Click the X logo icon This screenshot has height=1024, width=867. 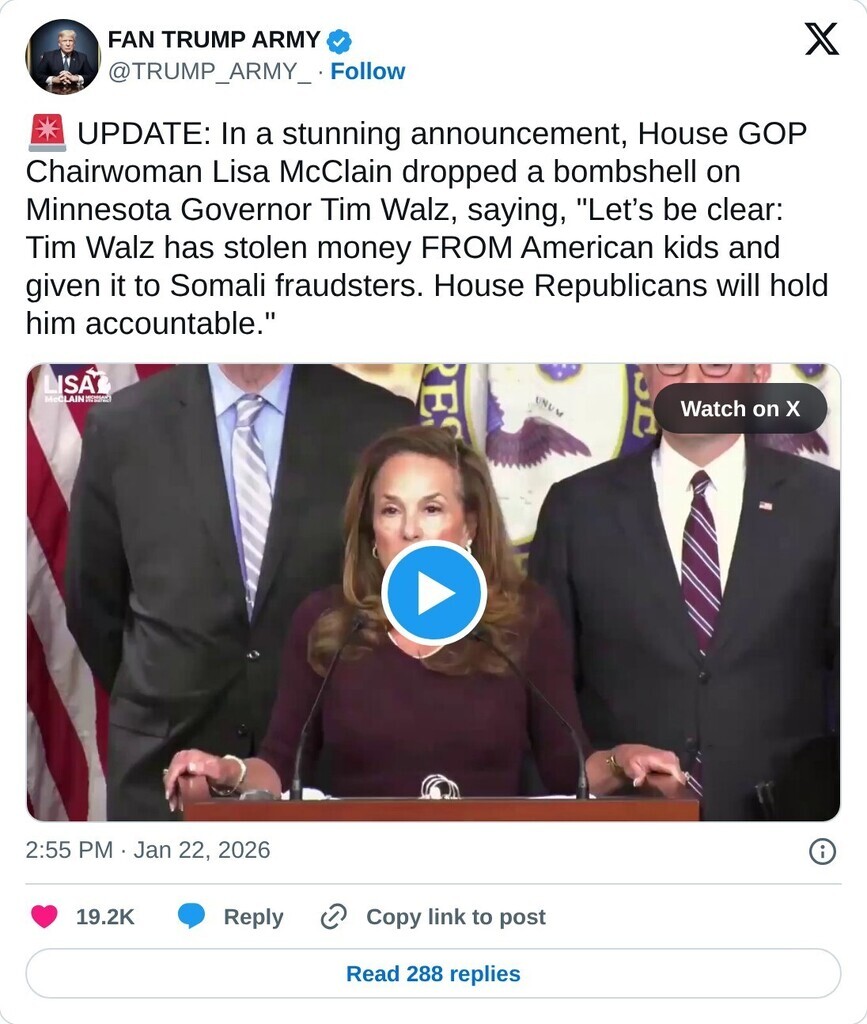(821, 39)
